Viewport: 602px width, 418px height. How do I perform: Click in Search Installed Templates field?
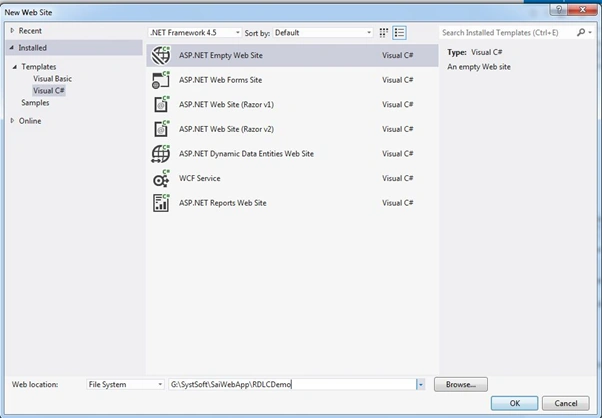pos(507,33)
